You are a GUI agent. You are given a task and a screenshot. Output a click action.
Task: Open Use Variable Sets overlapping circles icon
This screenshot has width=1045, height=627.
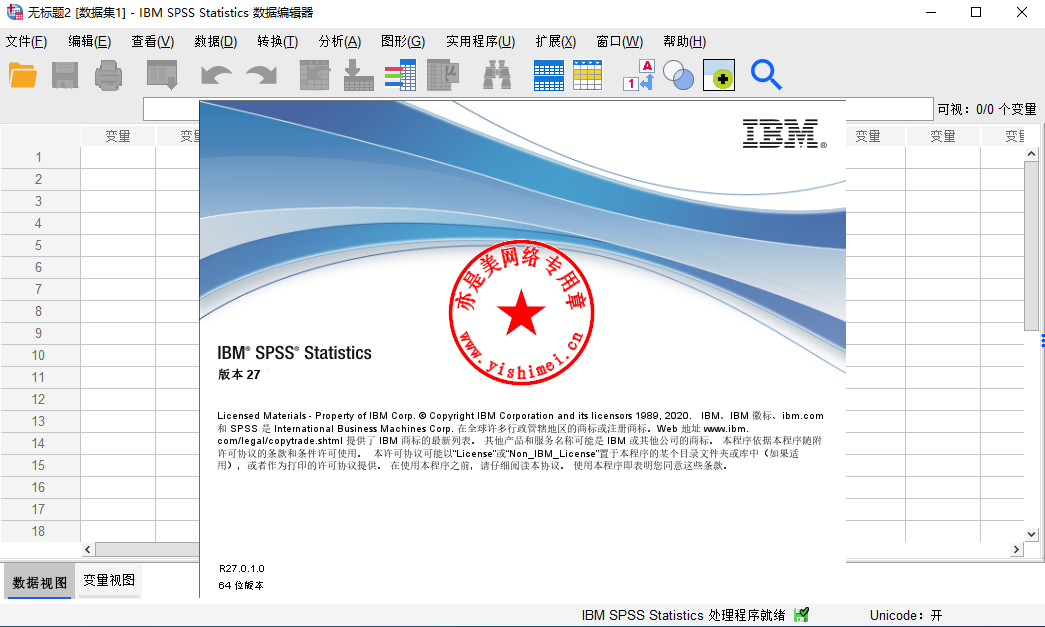[678, 75]
